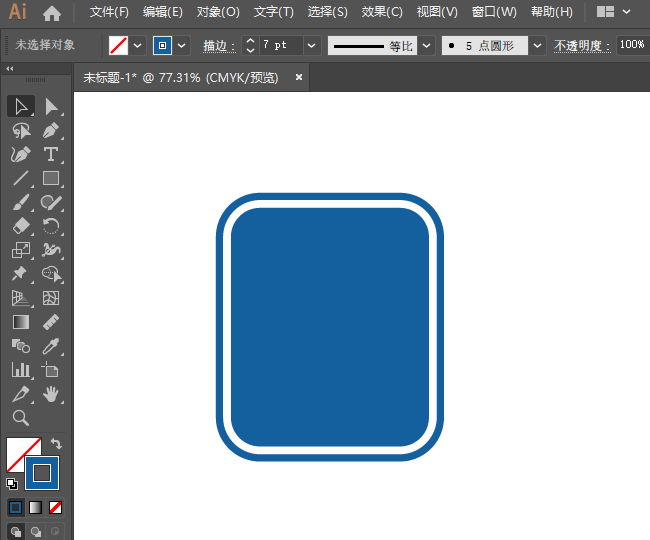Activate the Hand tool
Screen dimensions: 650x540
[x=51, y=395]
